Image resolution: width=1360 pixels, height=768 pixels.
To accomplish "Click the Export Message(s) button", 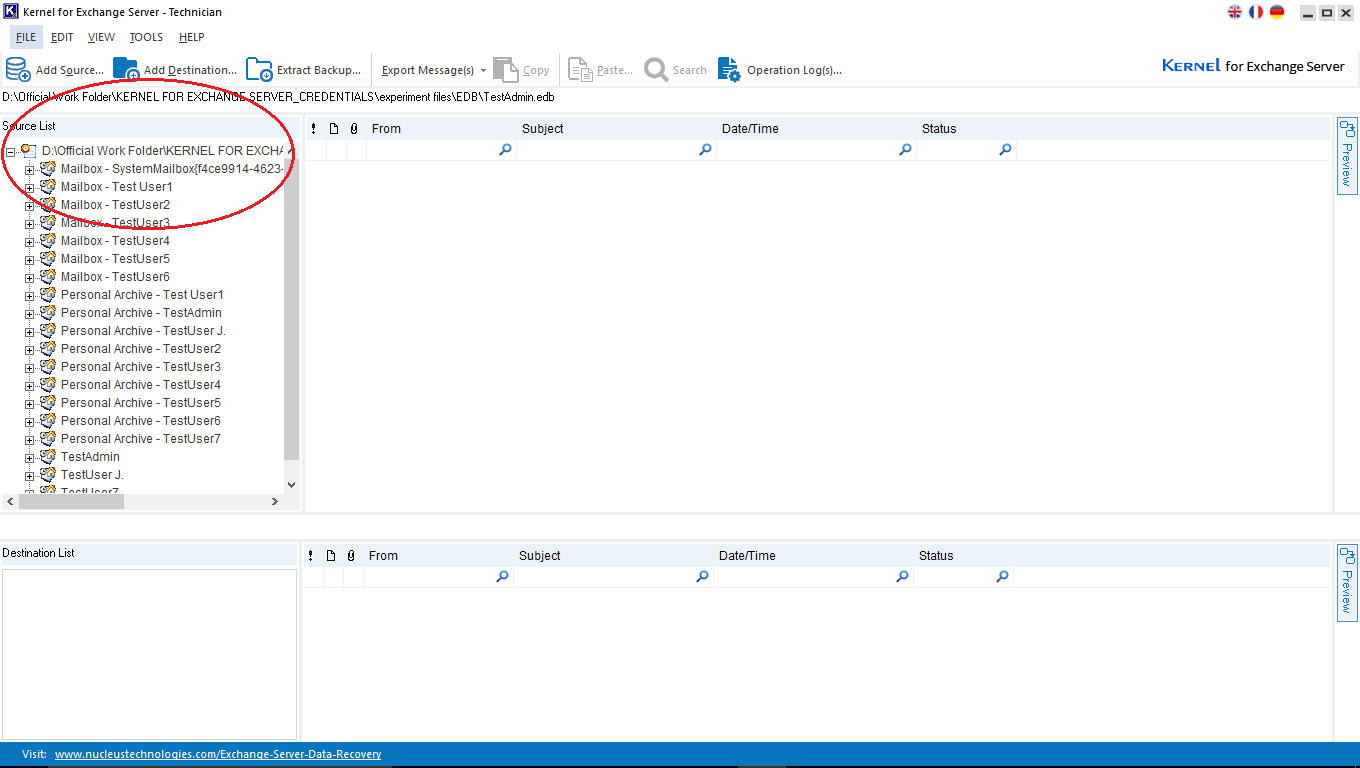I will [428, 70].
